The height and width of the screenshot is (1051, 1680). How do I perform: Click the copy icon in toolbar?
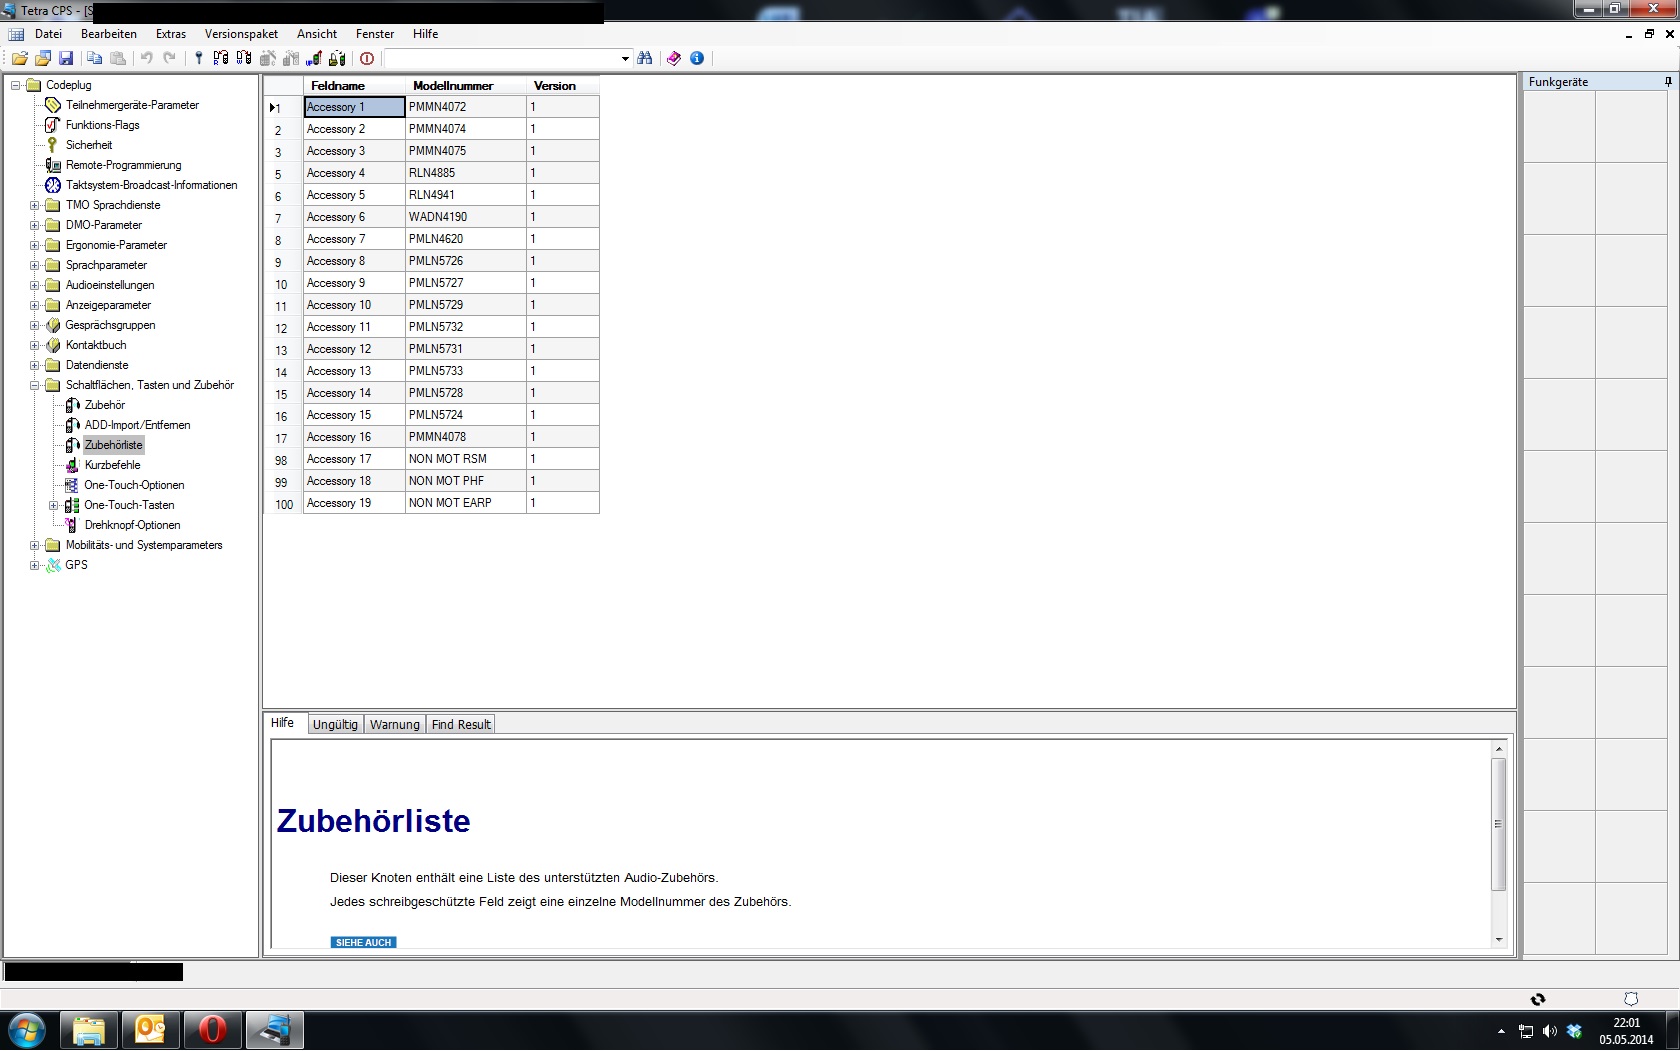[x=94, y=58]
